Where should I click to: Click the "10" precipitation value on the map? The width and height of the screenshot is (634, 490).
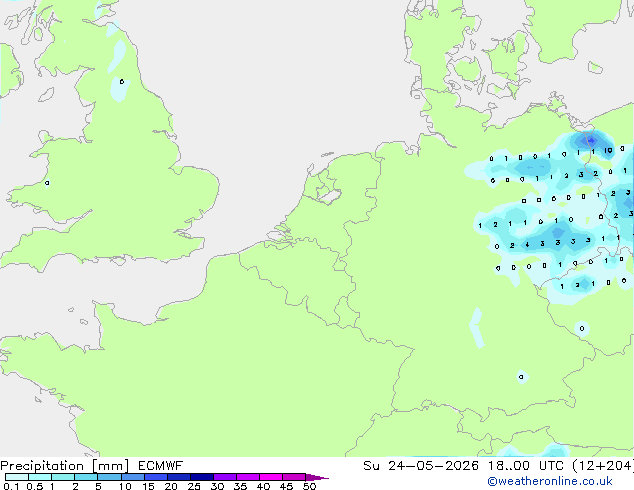click(x=608, y=150)
